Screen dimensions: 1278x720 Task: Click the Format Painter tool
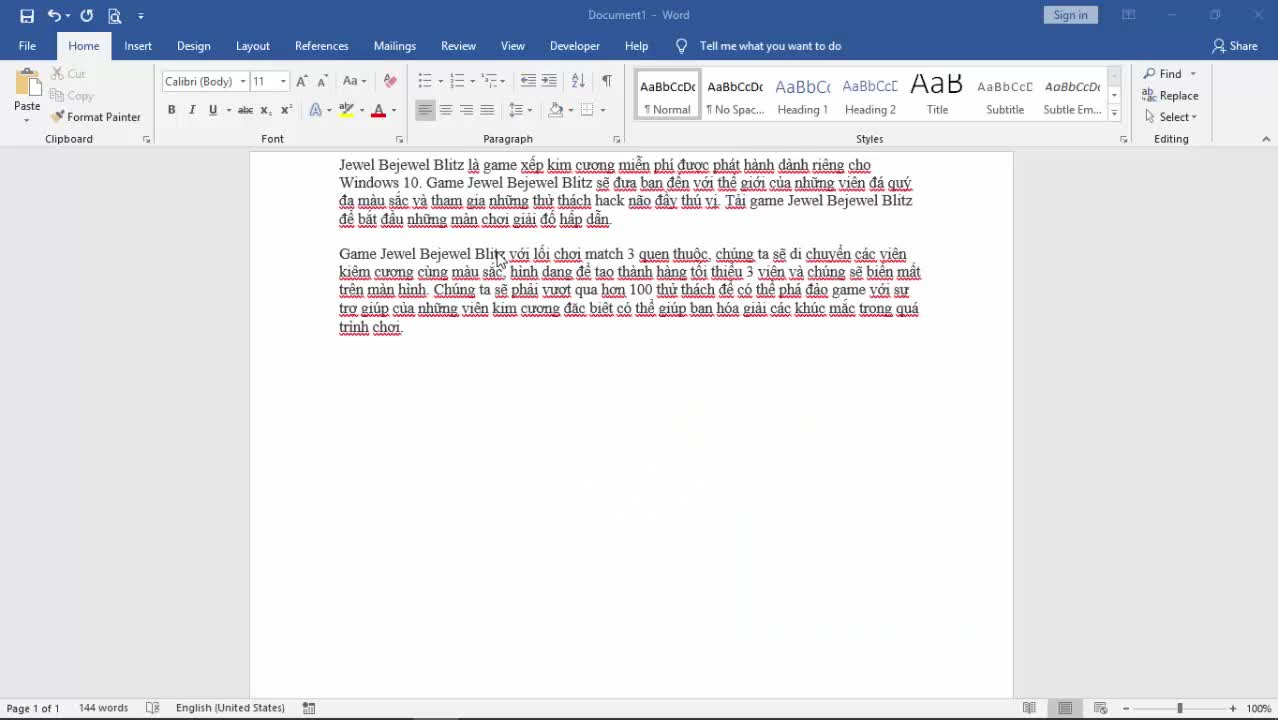point(95,117)
